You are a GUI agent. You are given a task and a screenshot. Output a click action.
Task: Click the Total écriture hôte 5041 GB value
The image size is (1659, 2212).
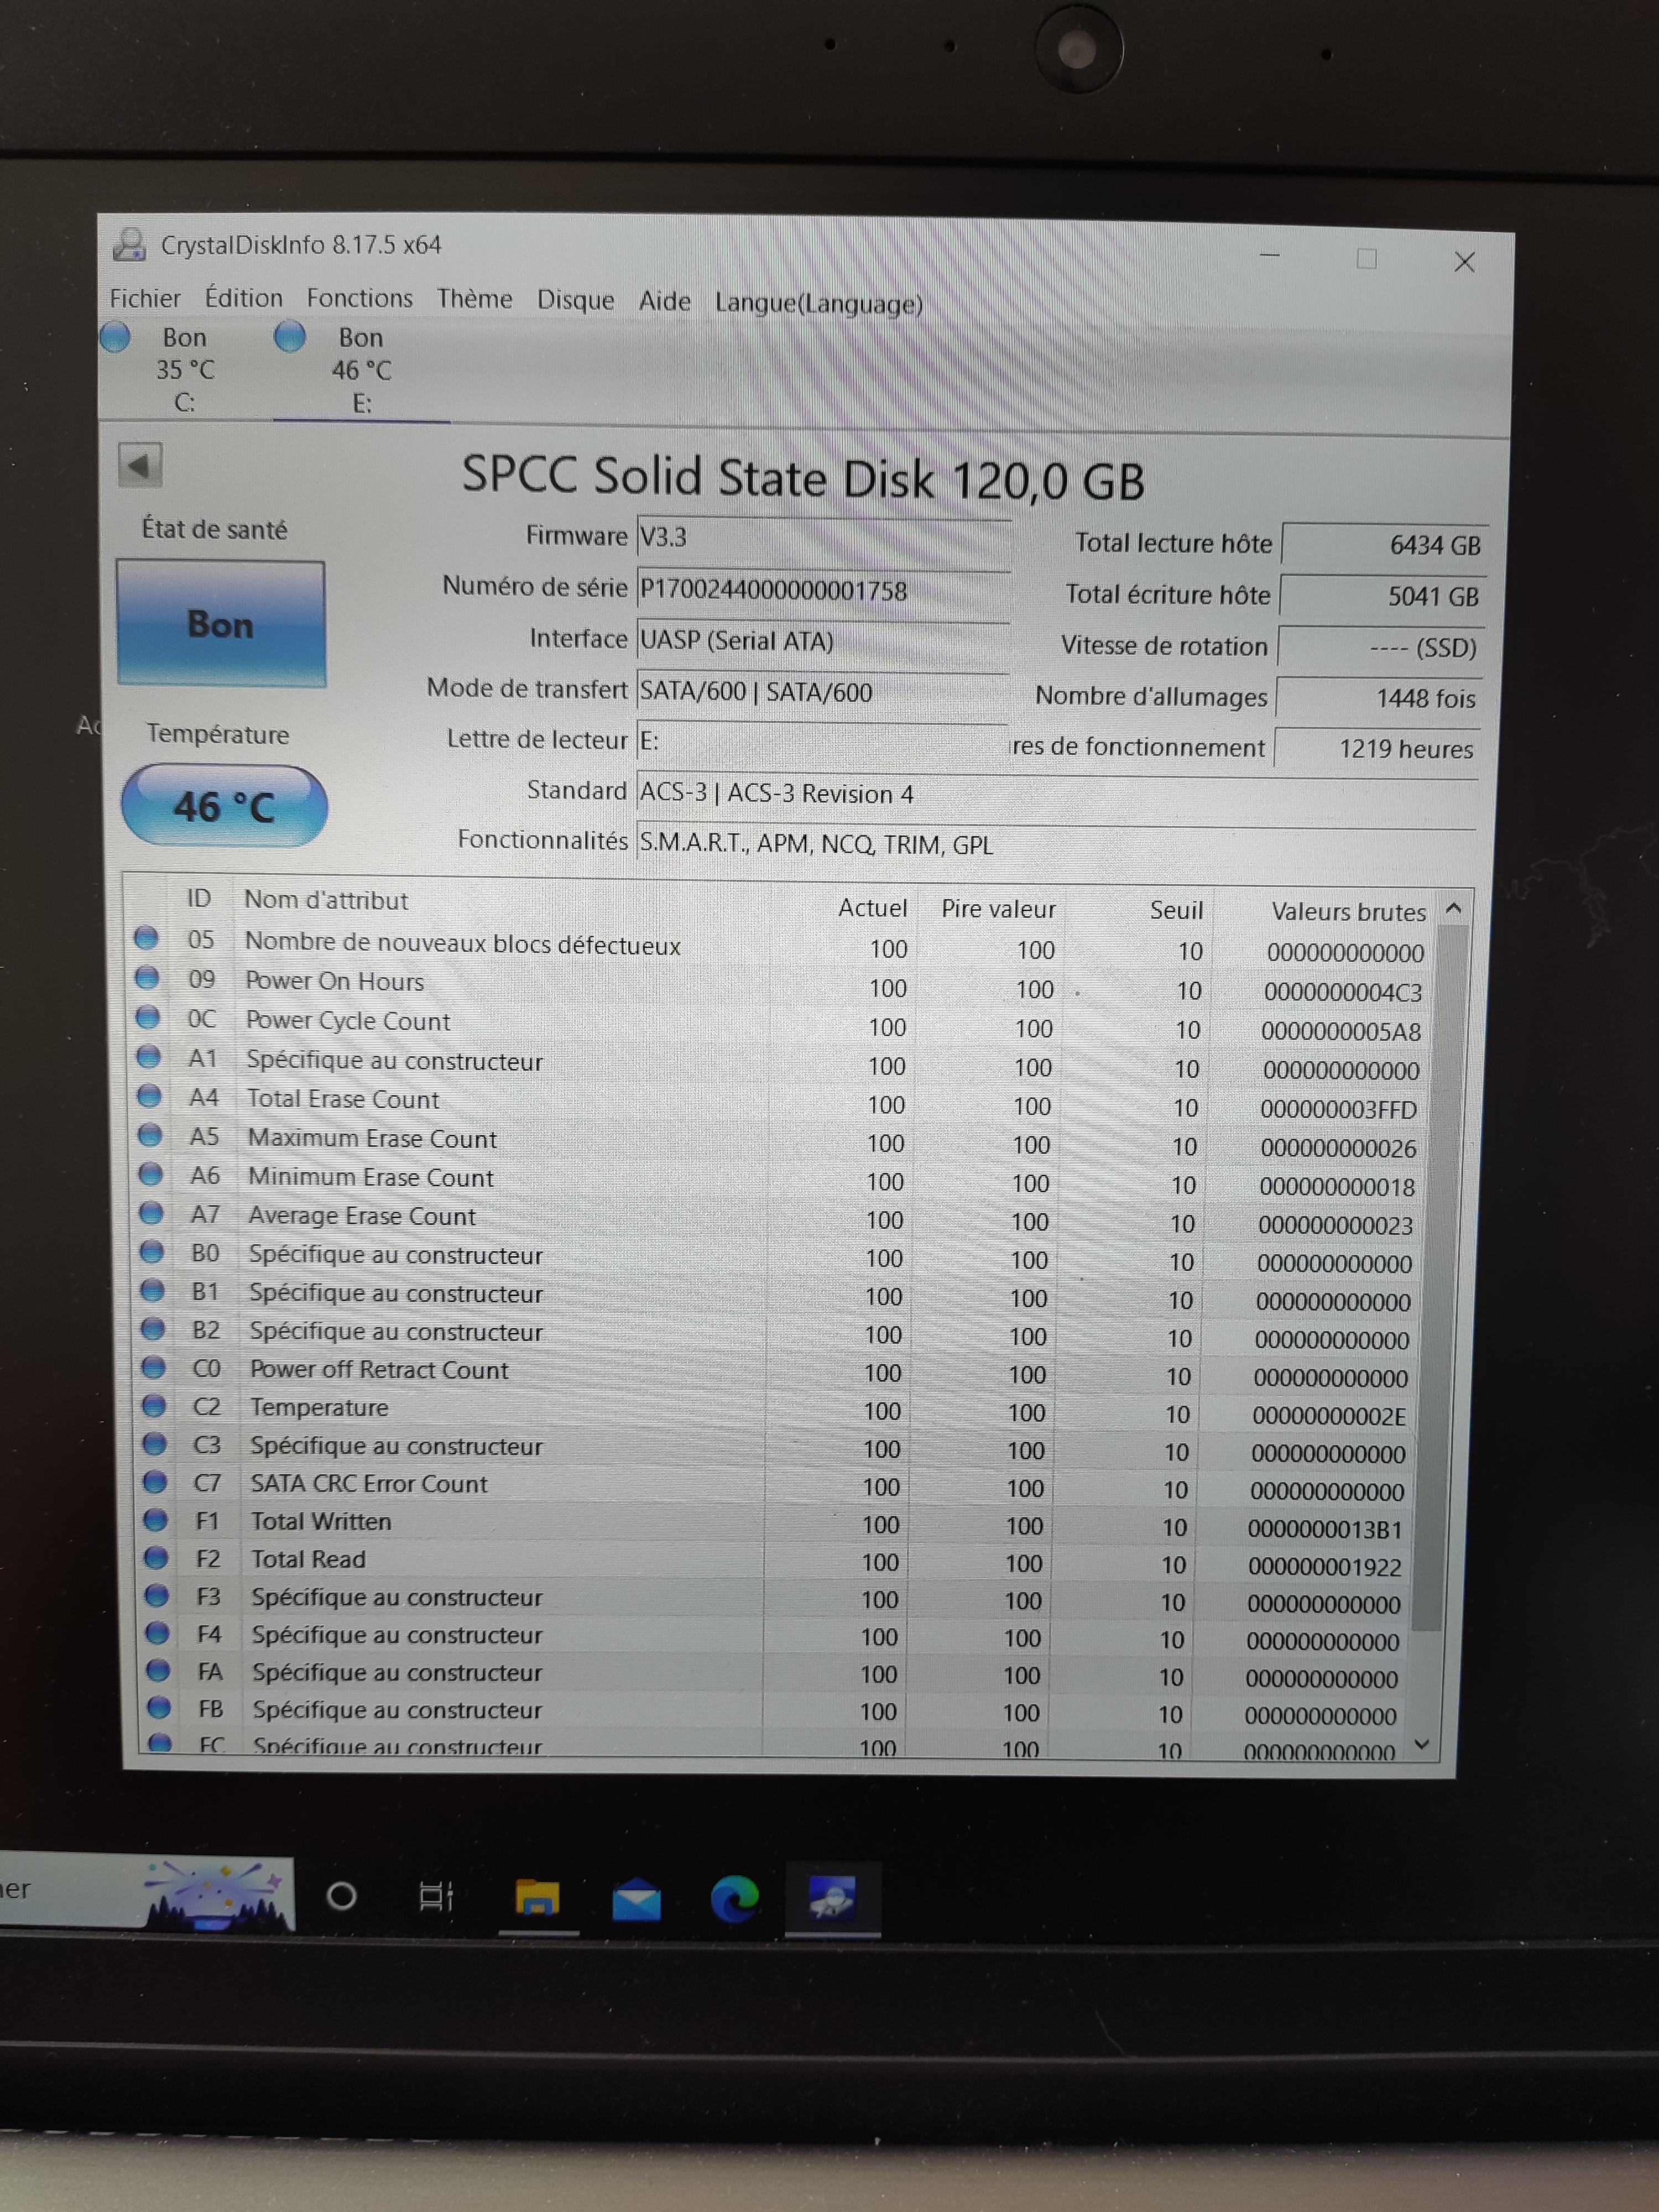click(x=1383, y=597)
